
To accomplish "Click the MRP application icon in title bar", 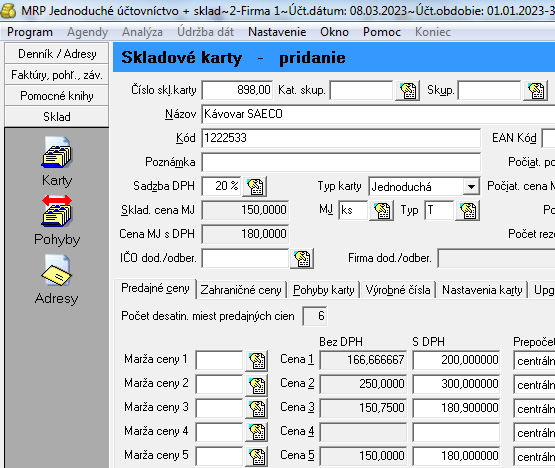I will pos(8,11).
